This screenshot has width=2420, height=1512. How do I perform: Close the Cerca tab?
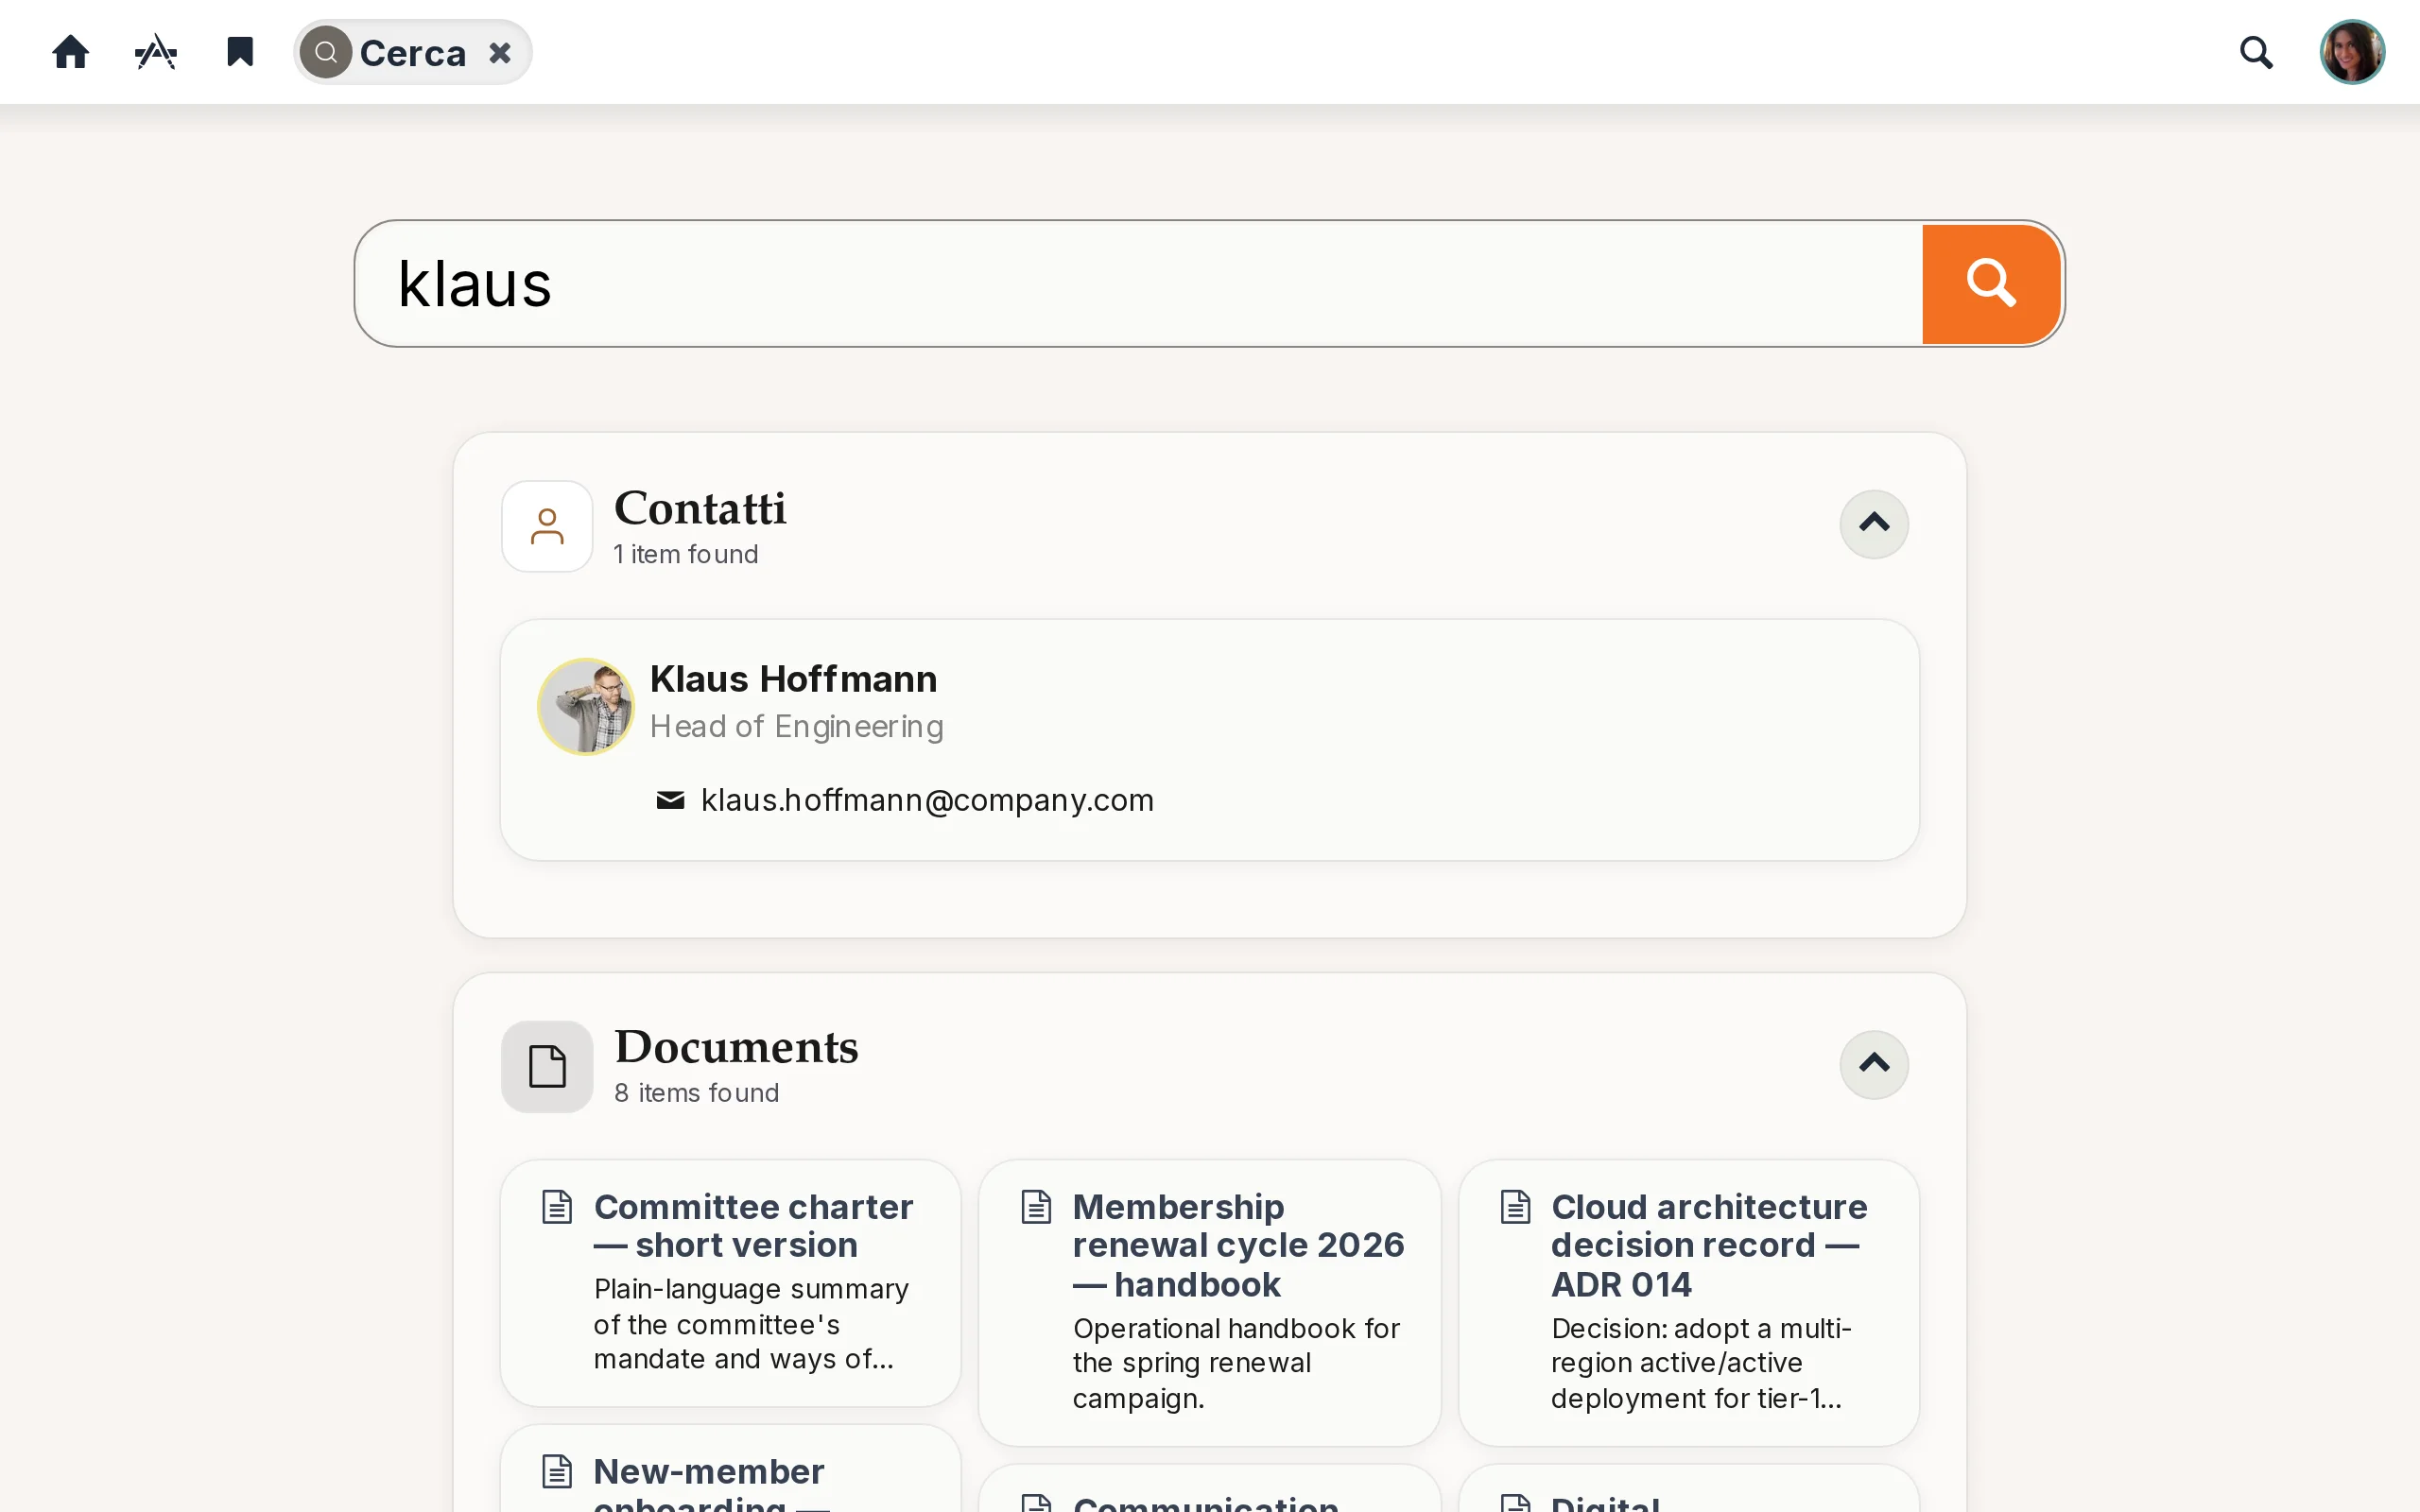[500, 52]
